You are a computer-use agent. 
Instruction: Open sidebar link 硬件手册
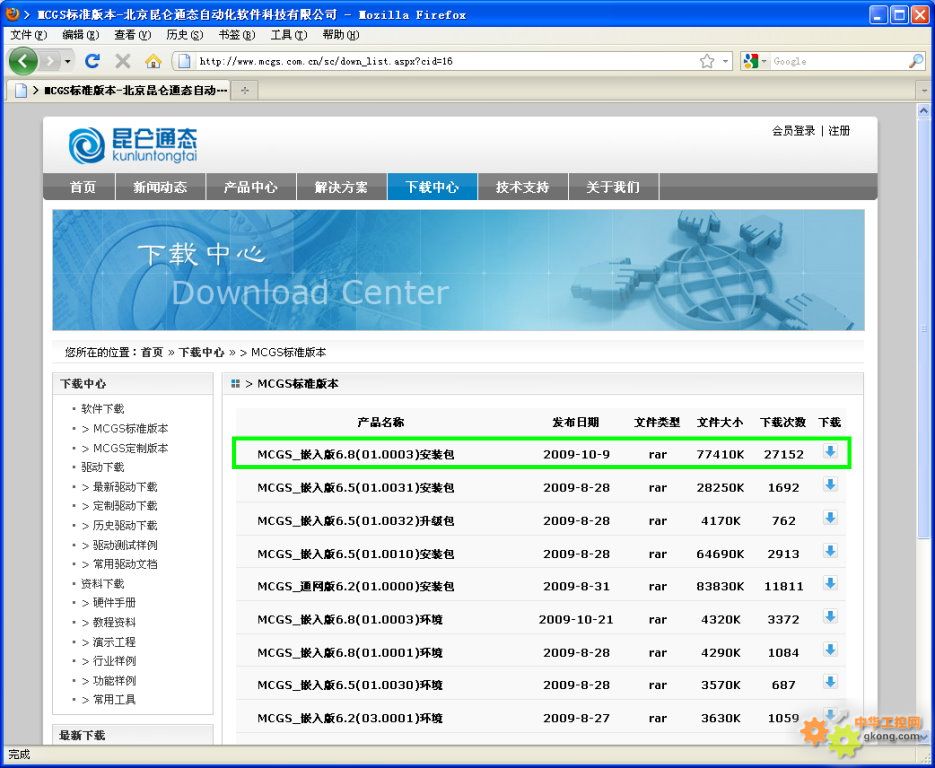click(114, 603)
